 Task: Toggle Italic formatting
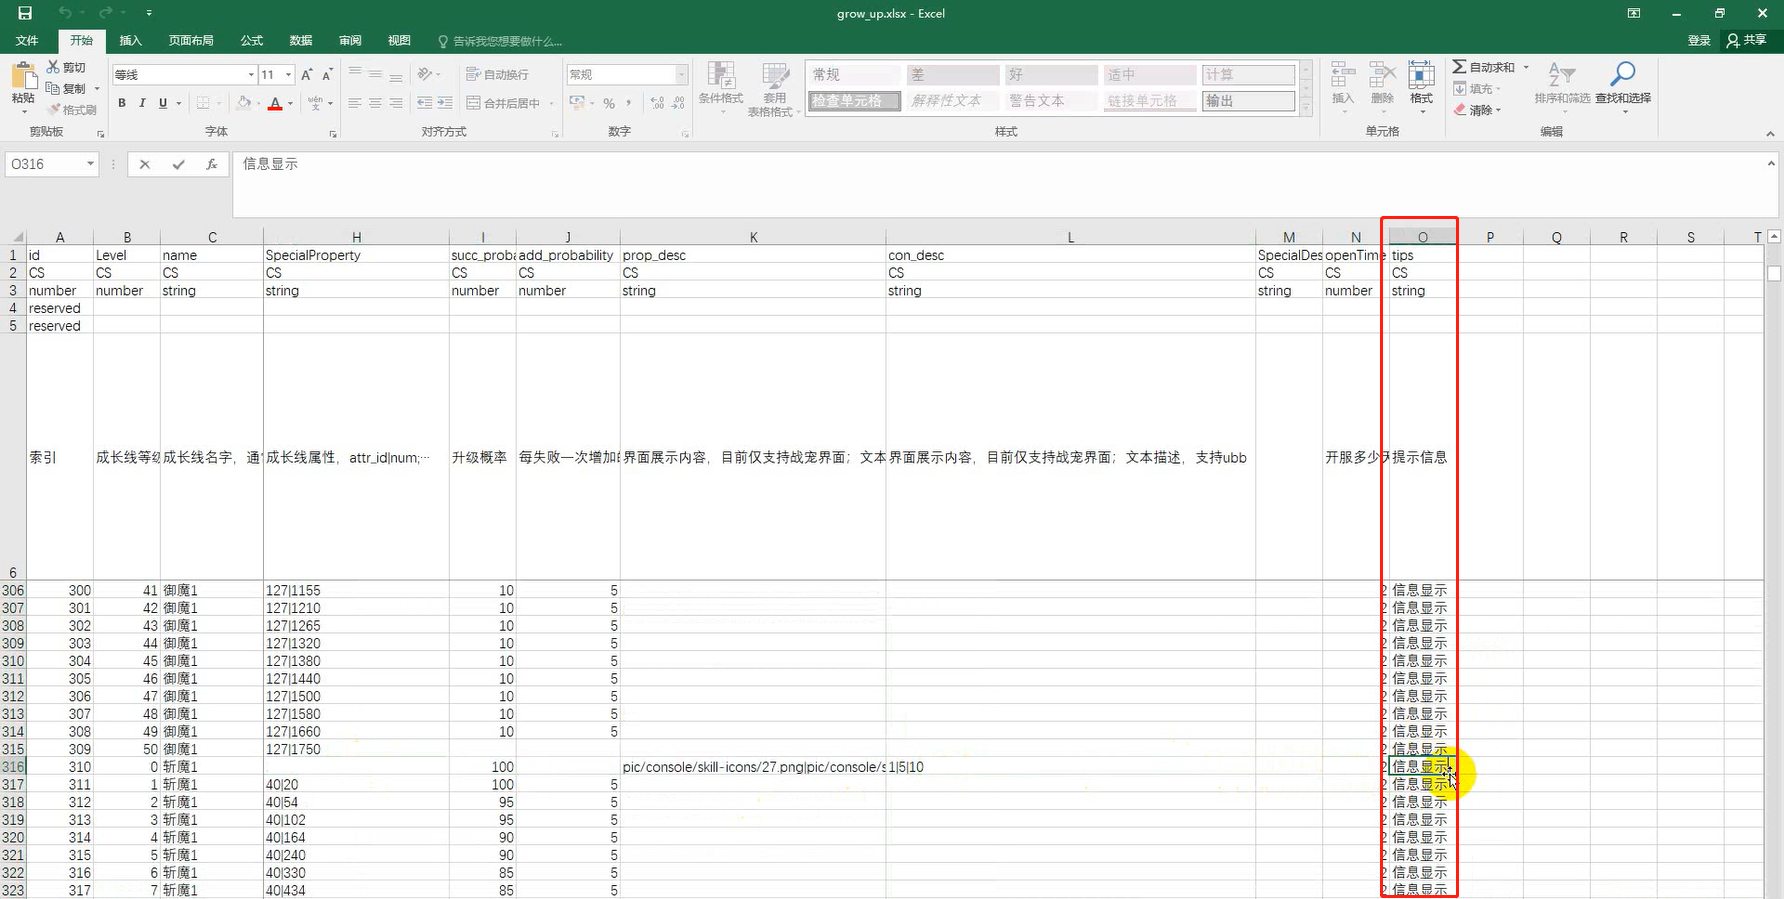142,103
